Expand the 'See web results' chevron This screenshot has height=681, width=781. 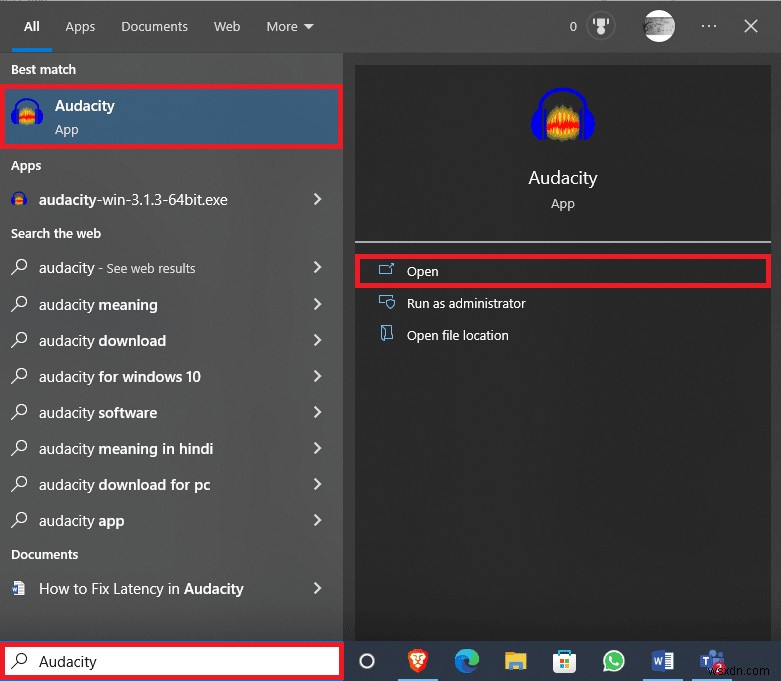tap(317, 267)
